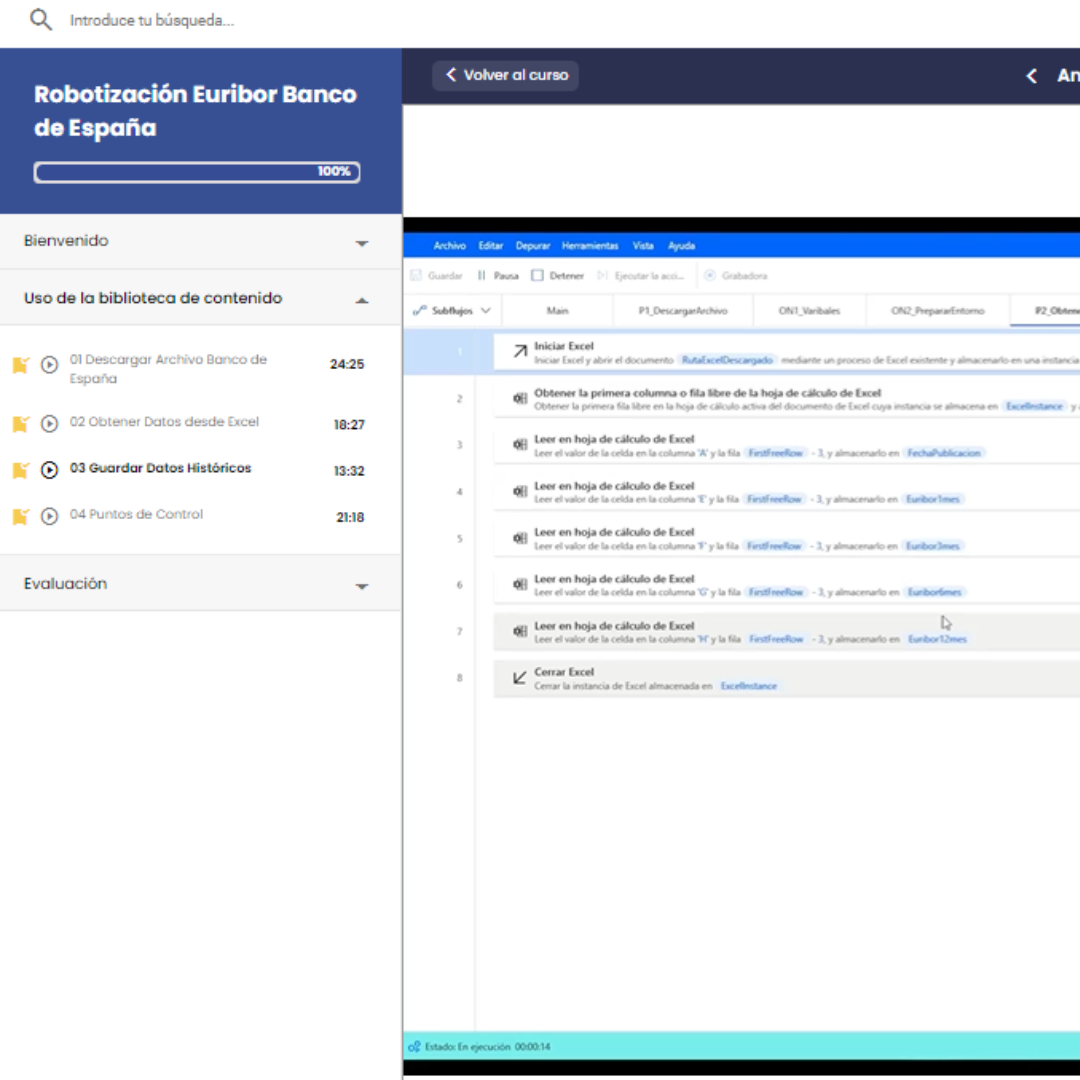This screenshot has width=1080, height=1080.
Task: Switch to the Main subflow tab
Action: click(x=557, y=311)
